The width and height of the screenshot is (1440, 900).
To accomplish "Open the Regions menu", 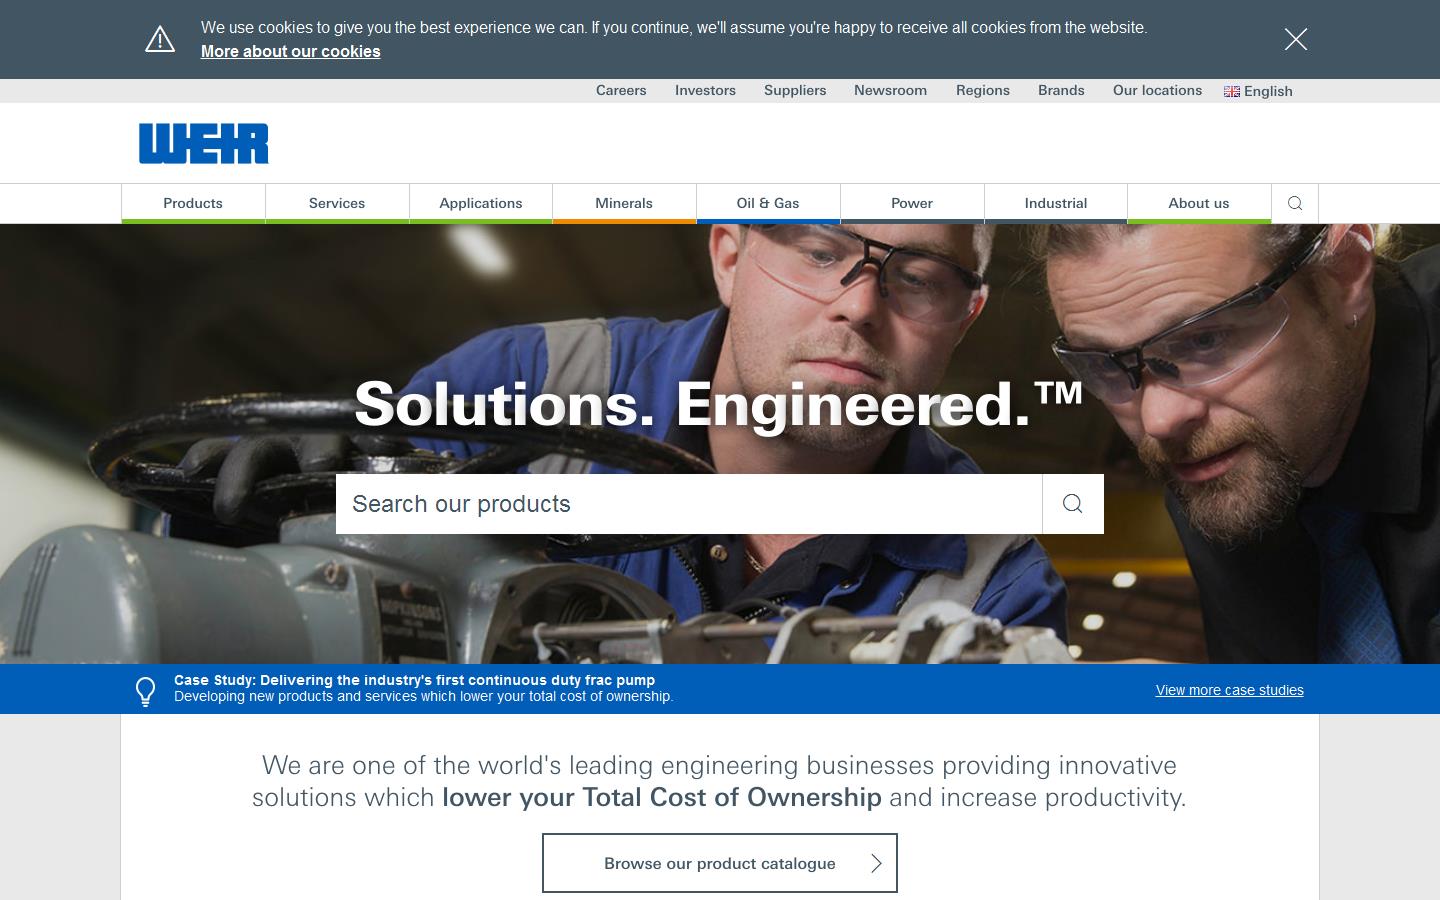I will point(983,90).
